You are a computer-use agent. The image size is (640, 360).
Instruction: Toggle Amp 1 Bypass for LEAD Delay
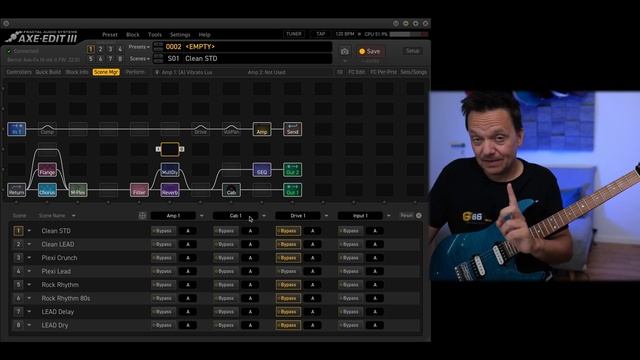pyautogui.click(x=163, y=312)
